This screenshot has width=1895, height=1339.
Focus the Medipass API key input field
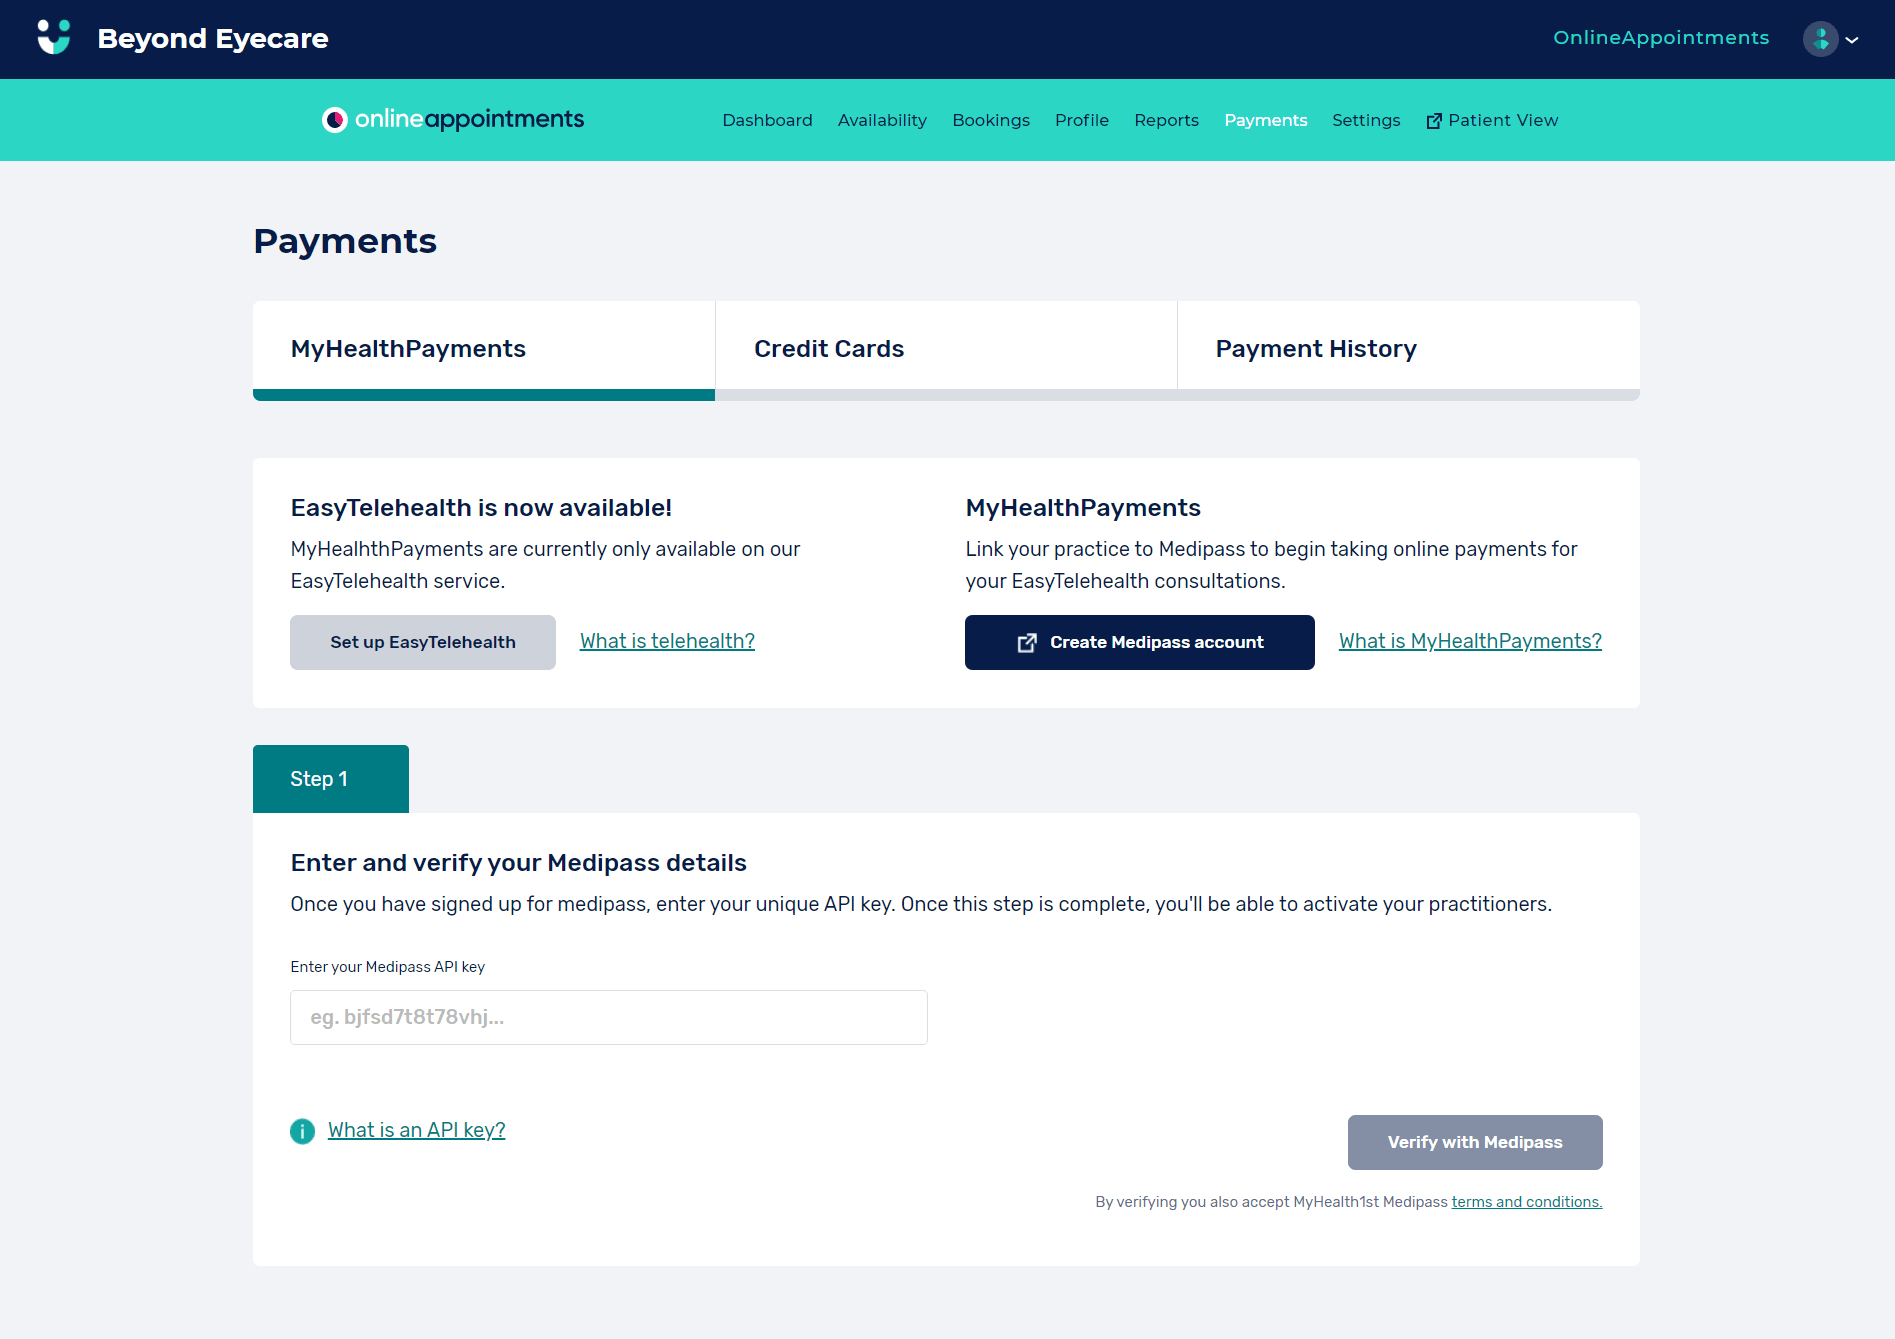pos(608,1017)
